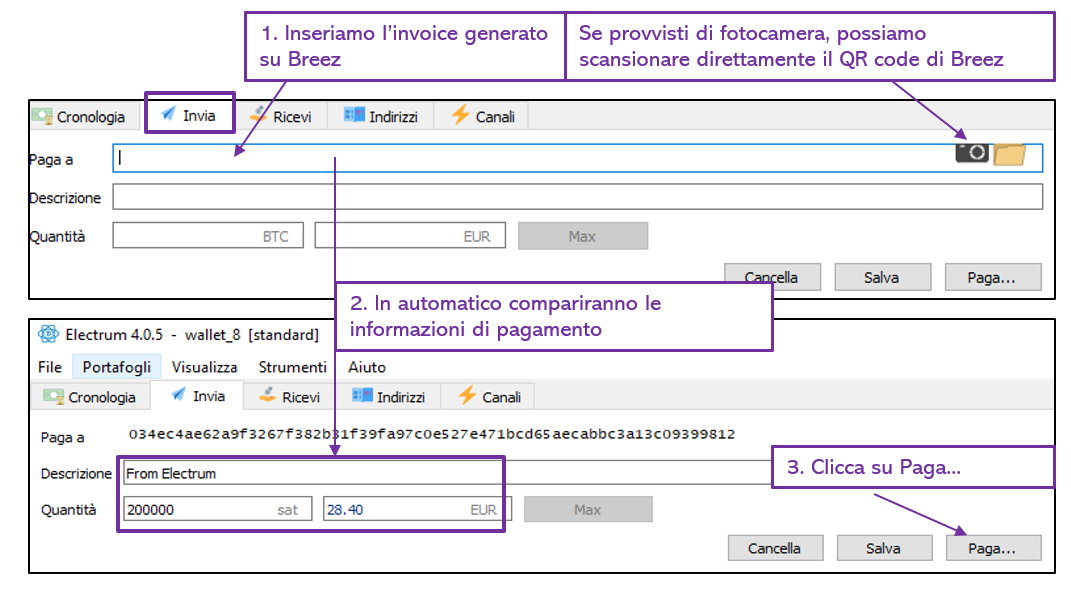Click Cancella in upper window
This screenshot has height=593, width=1071.
tap(772, 277)
